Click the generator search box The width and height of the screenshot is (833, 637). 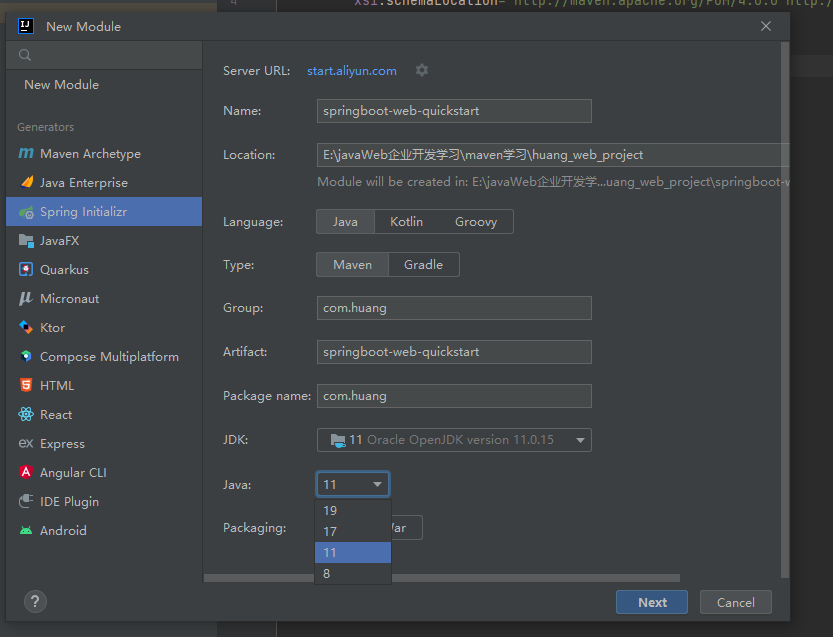[x=104, y=55]
